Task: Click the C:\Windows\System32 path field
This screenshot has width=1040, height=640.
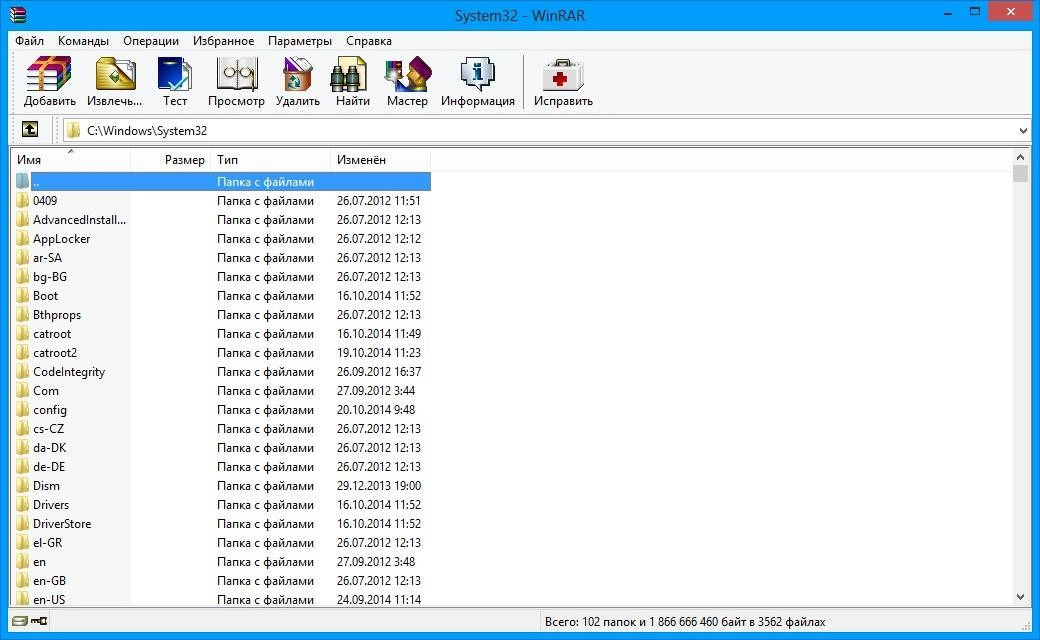Action: click(547, 131)
